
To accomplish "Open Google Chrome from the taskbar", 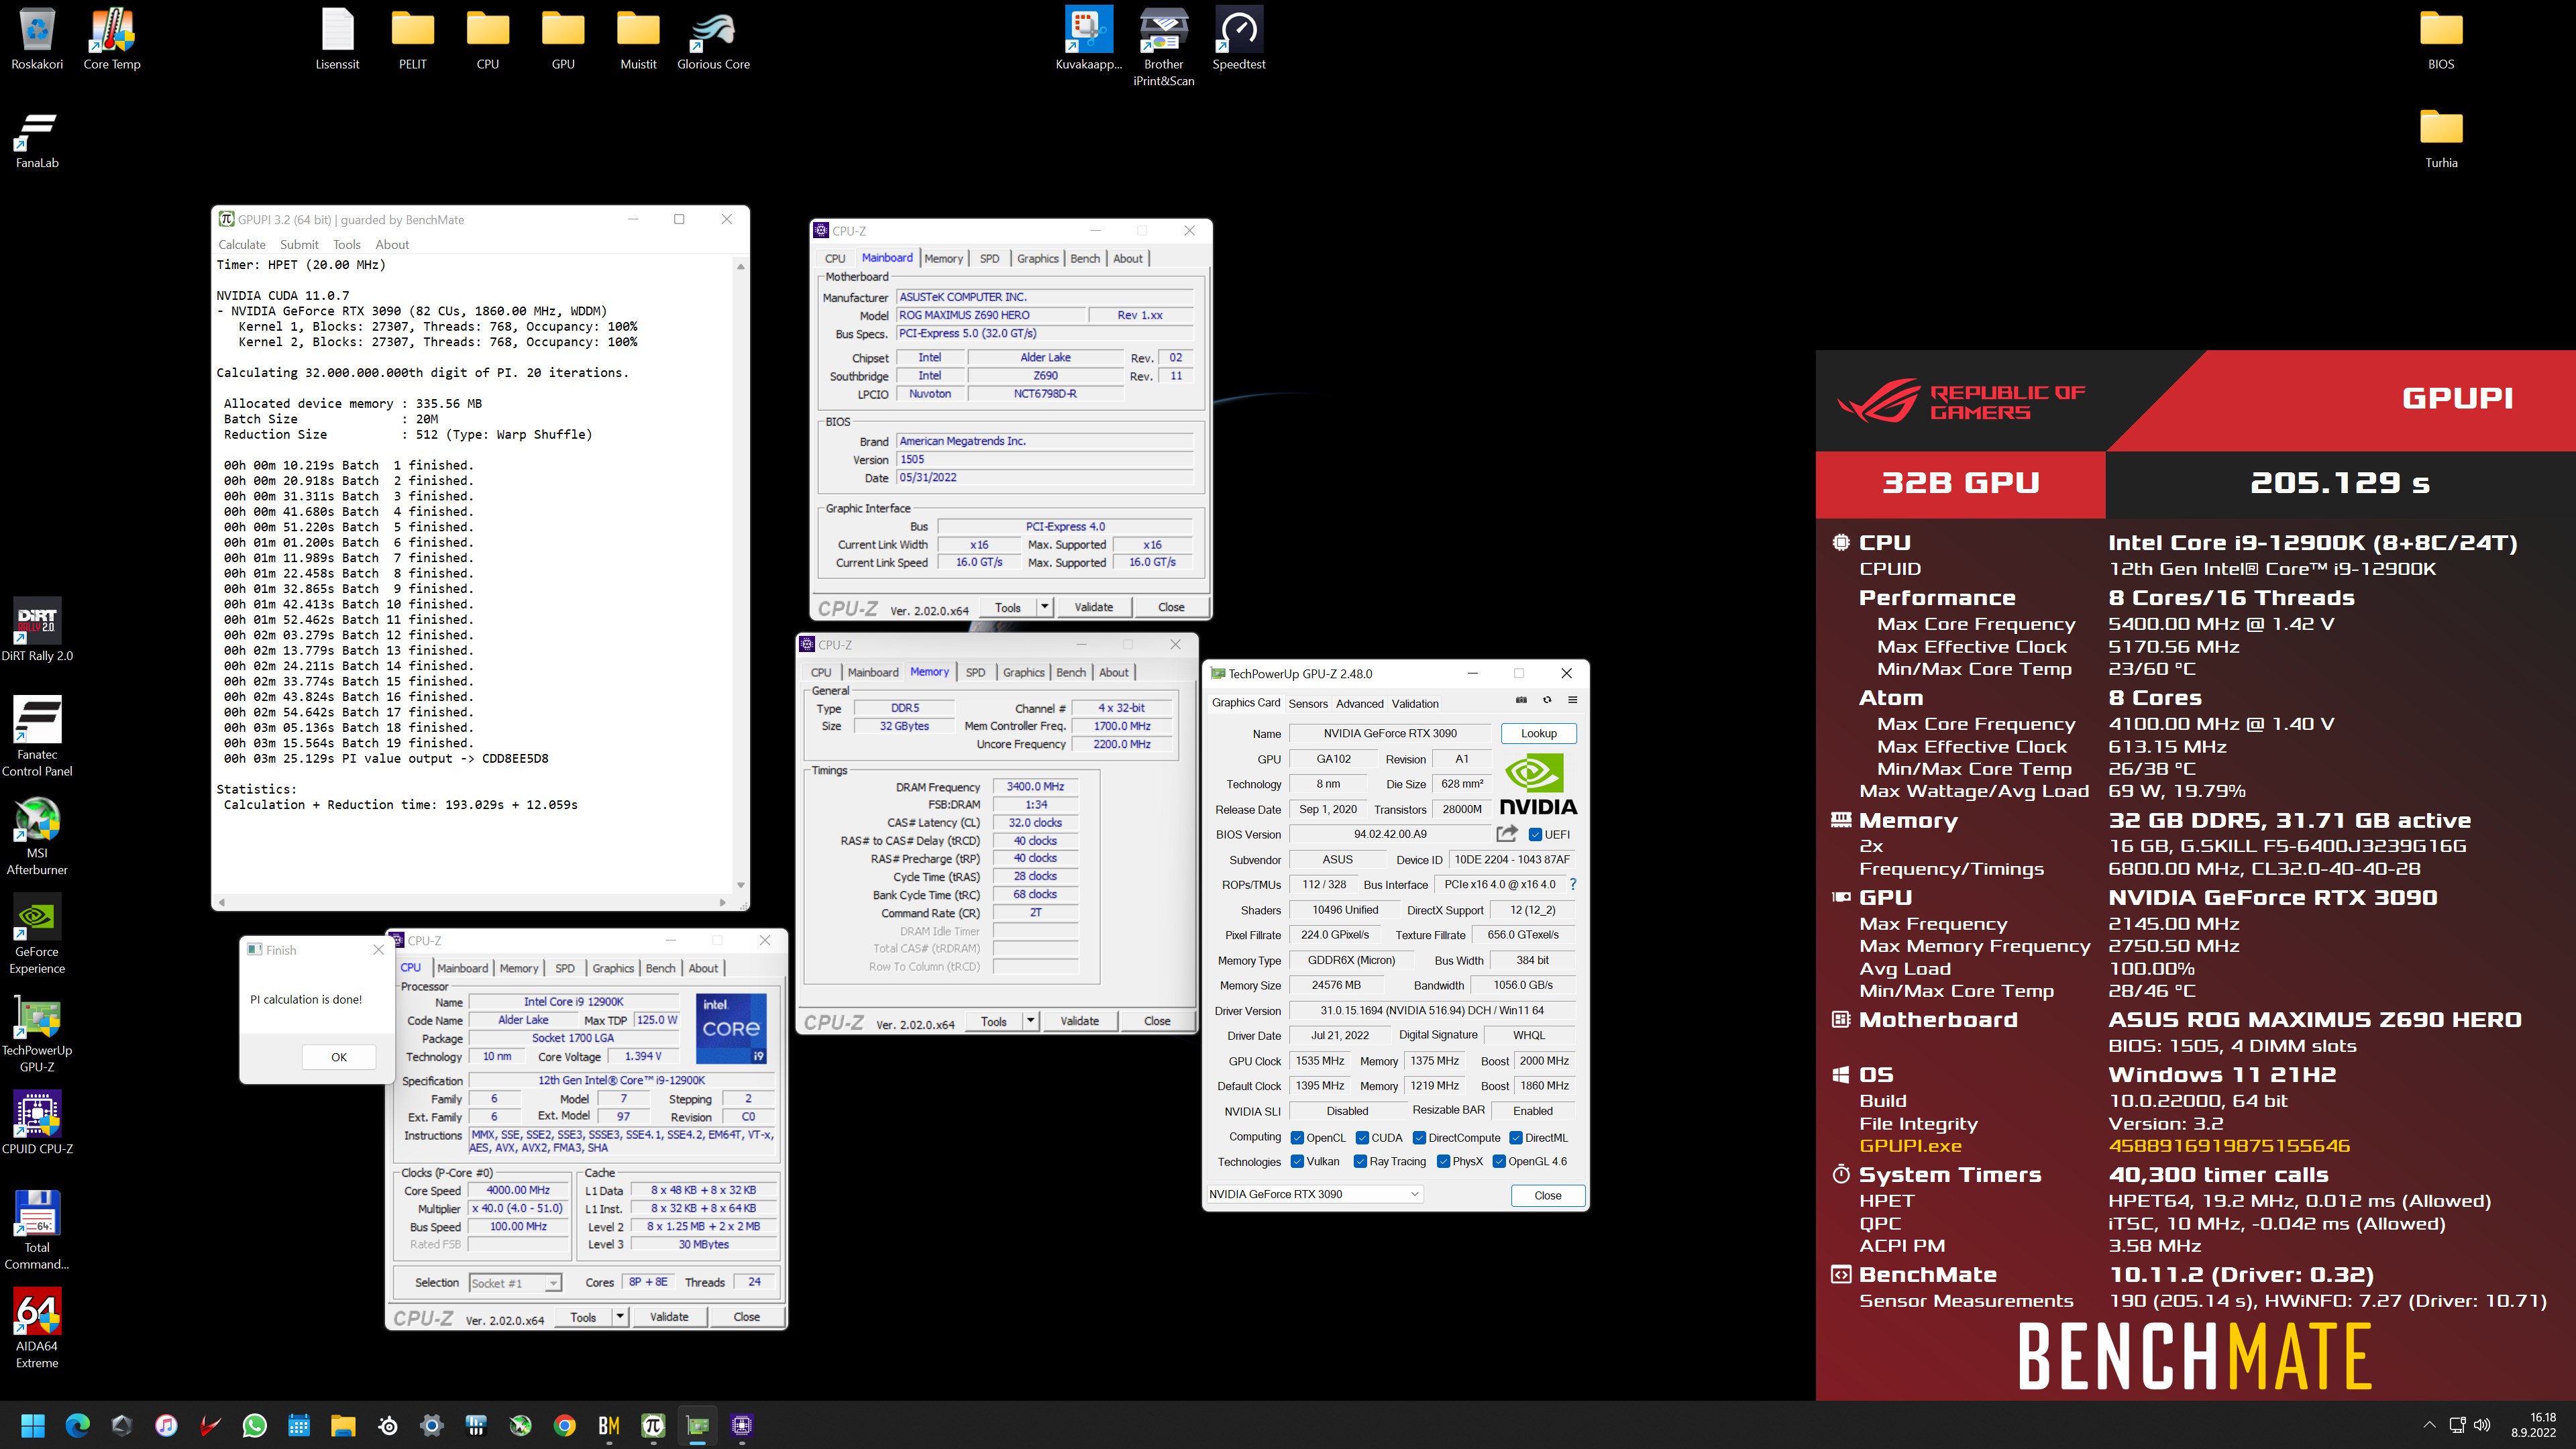I will coord(565,1425).
